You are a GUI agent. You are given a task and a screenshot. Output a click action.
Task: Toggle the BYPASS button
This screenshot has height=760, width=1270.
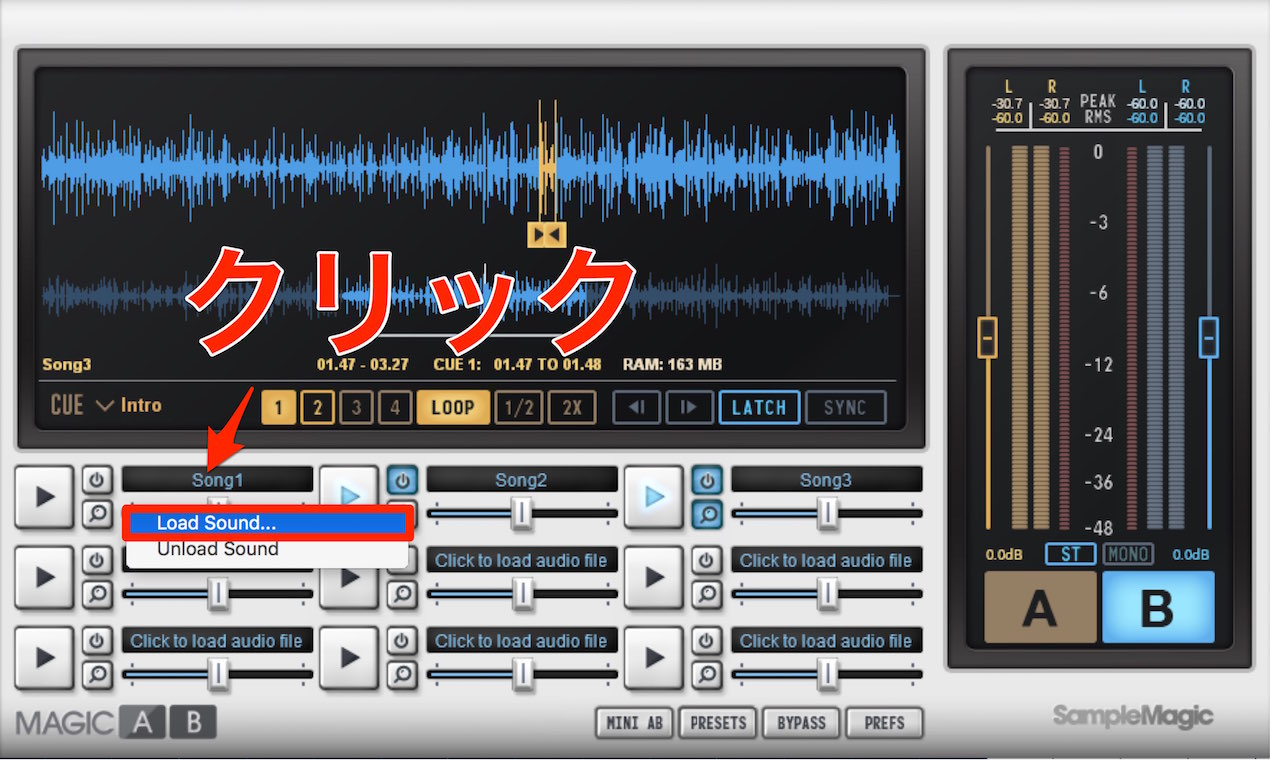801,722
